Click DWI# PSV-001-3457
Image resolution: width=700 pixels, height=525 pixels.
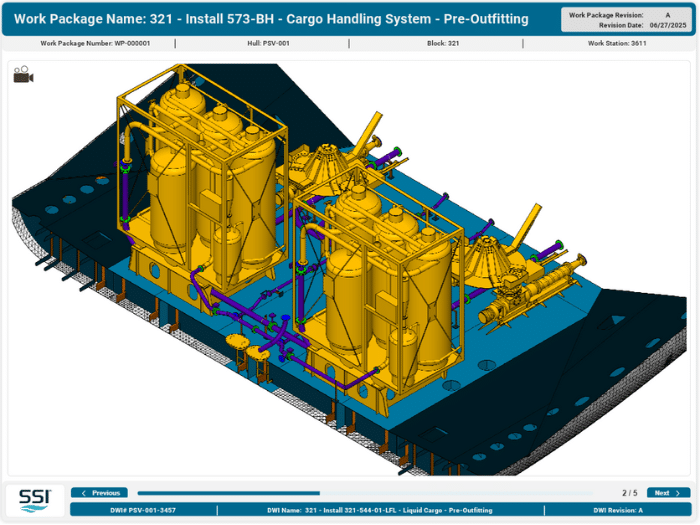pos(143,510)
